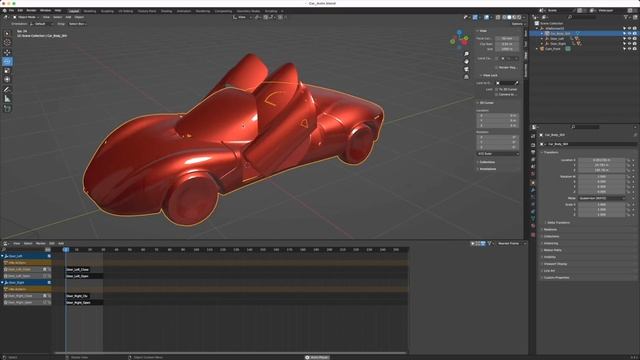Click the NLA editor type icon
Image resolution: width=640 pixels, height=360 pixels.
coord(6,243)
